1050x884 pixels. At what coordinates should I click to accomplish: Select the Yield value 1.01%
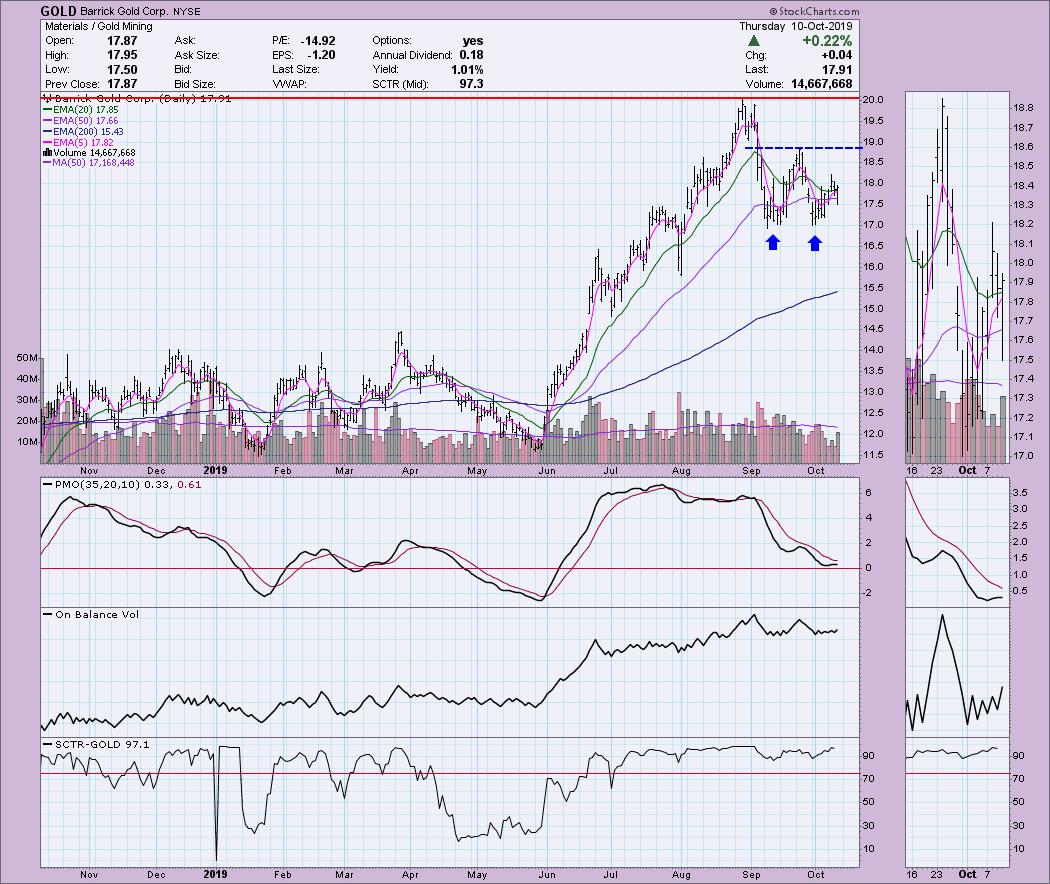point(467,70)
